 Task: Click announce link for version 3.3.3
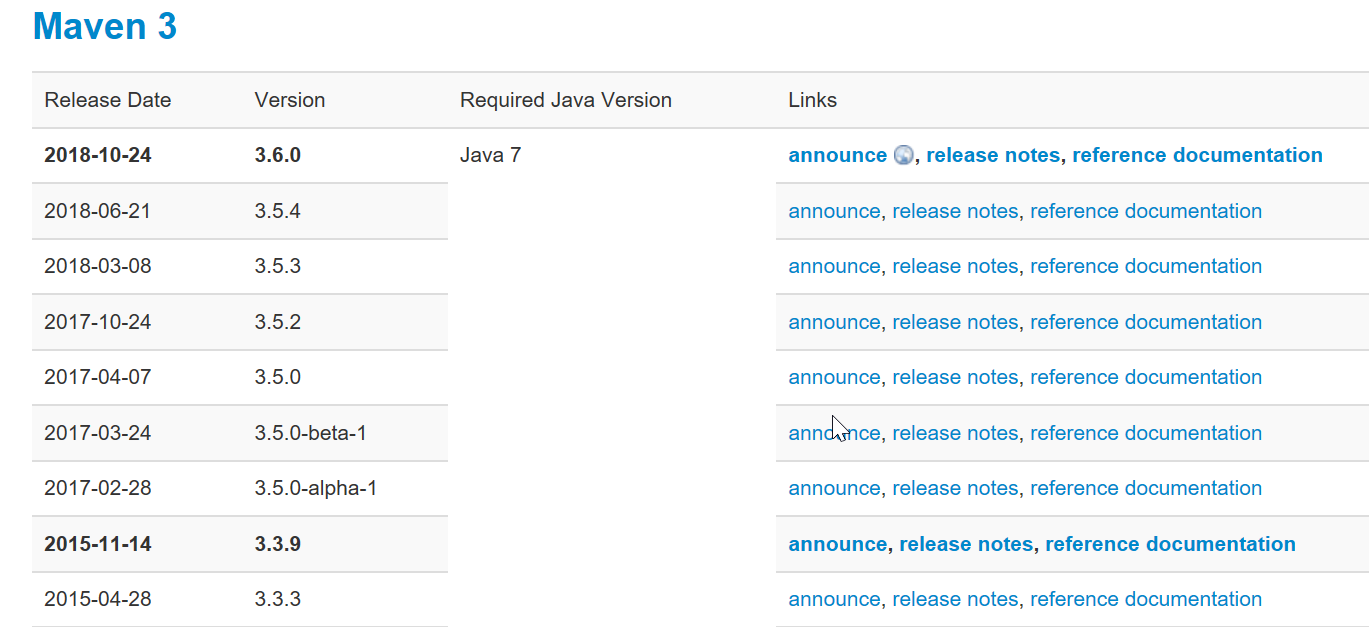click(834, 599)
